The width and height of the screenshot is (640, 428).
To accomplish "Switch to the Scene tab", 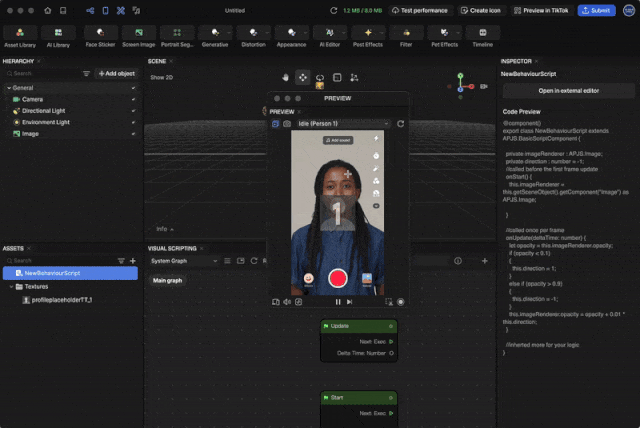I will coord(157,61).
